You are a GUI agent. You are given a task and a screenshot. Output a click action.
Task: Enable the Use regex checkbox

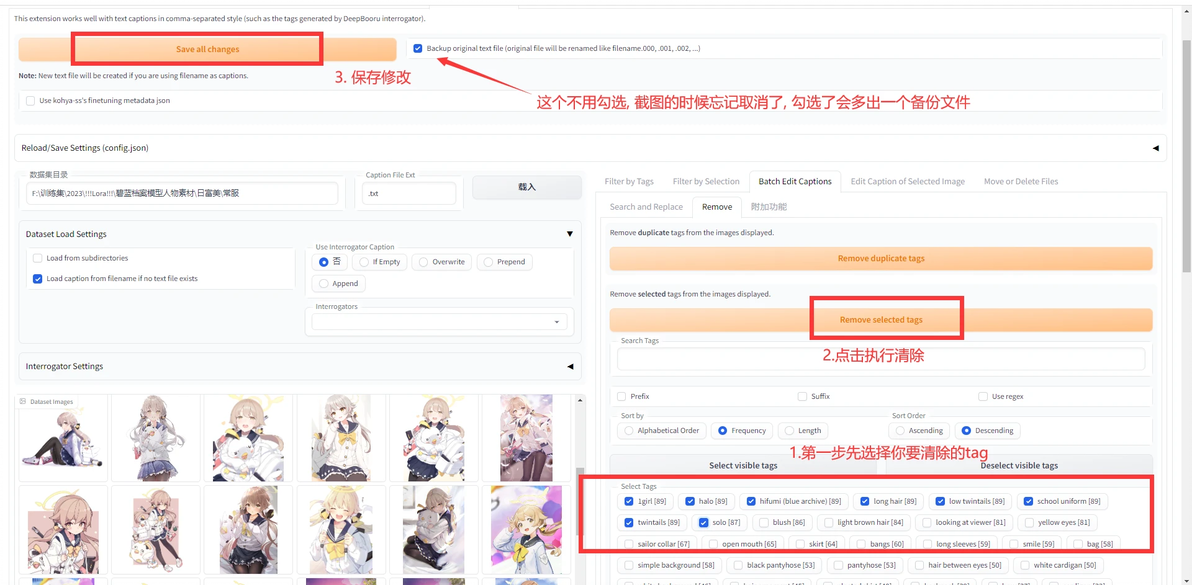[x=983, y=397]
